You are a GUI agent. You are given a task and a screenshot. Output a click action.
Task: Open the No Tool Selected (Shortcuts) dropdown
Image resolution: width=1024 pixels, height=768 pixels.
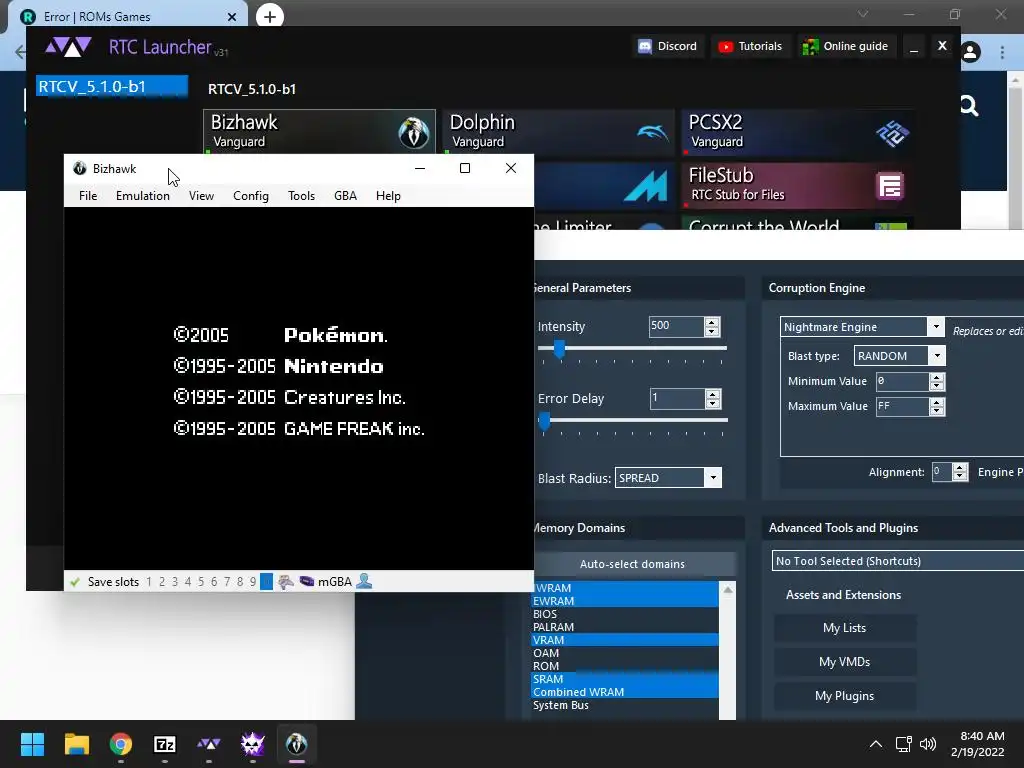[897, 560]
